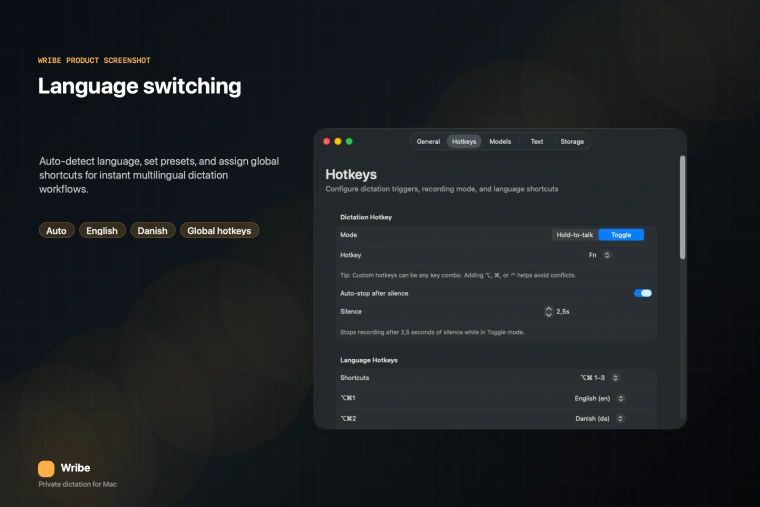Disable Auto-stop after silence switch
Screen dimensions: 760x507
pyautogui.click(x=643, y=293)
